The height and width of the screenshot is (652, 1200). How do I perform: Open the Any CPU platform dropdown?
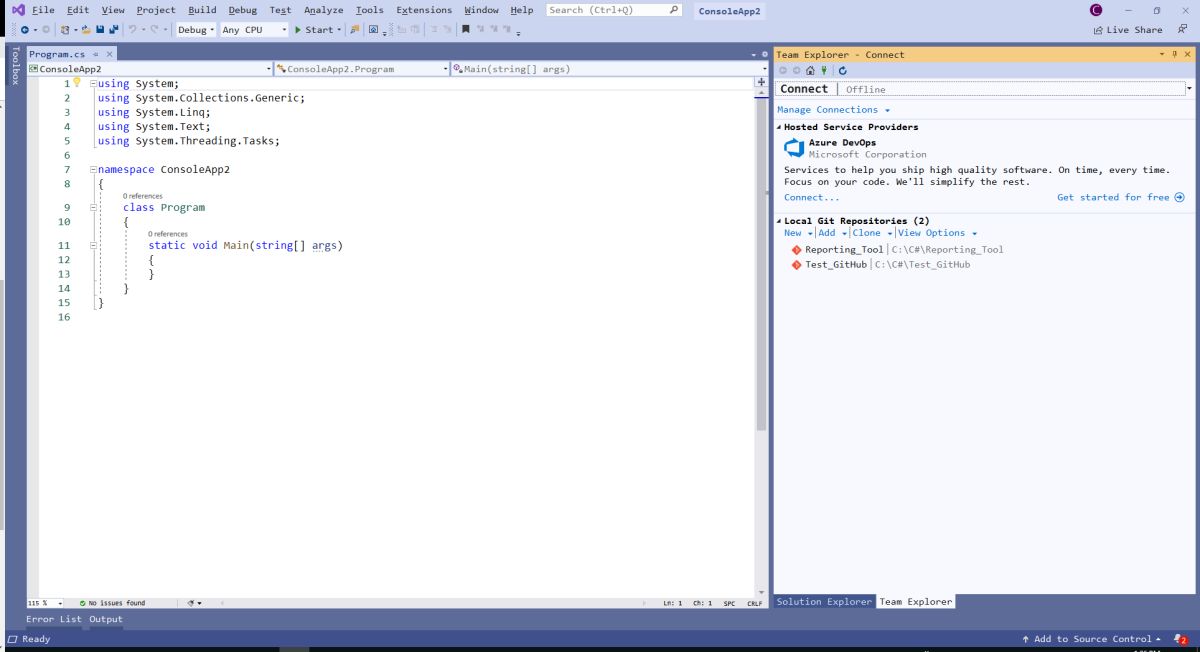click(x=254, y=30)
